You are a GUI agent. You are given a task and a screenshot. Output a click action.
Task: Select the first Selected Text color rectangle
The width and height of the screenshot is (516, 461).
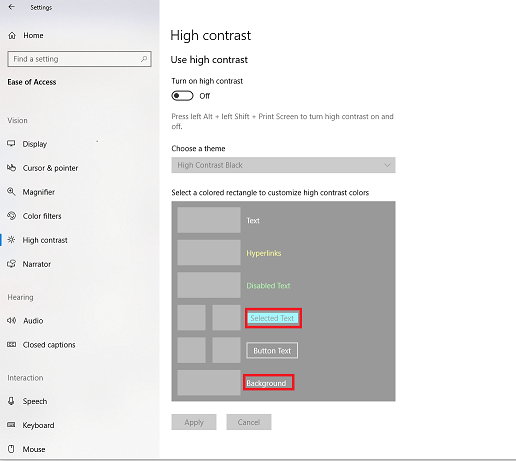click(x=191, y=317)
